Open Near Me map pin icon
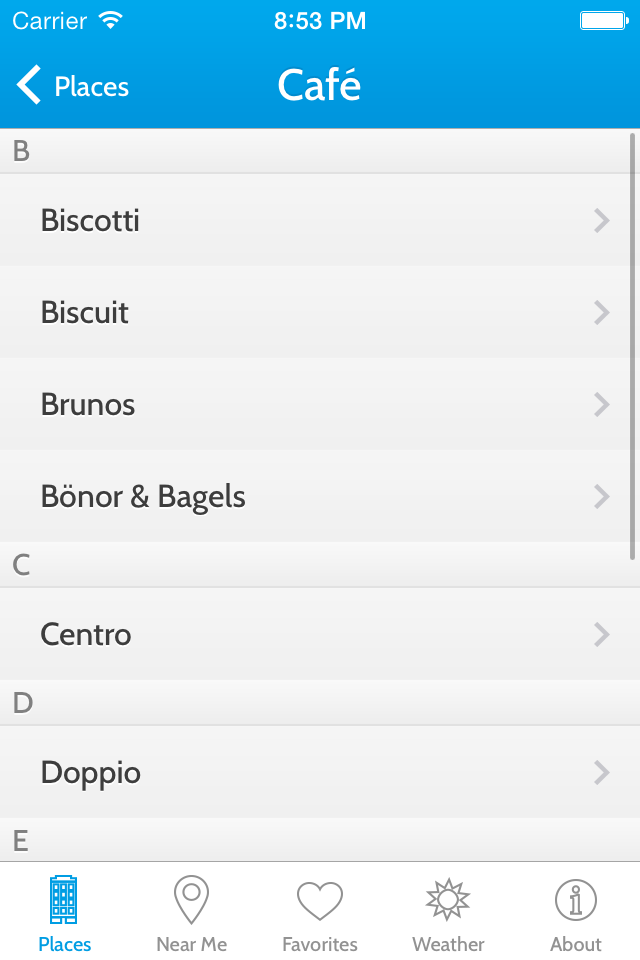Screen dimensions: 640x960 tap(191, 899)
